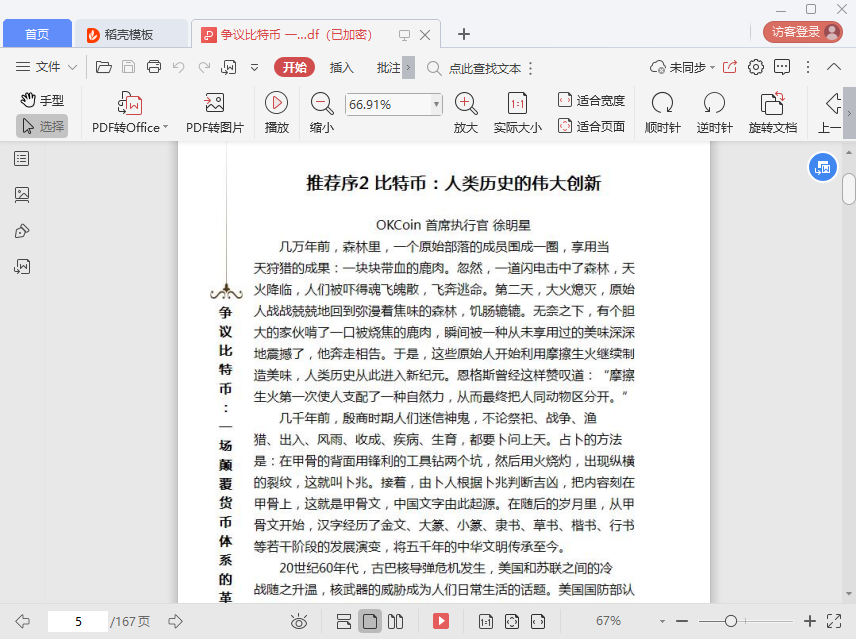
Task: Click the 适合宽度 fit width button
Action: pyautogui.click(x=591, y=100)
